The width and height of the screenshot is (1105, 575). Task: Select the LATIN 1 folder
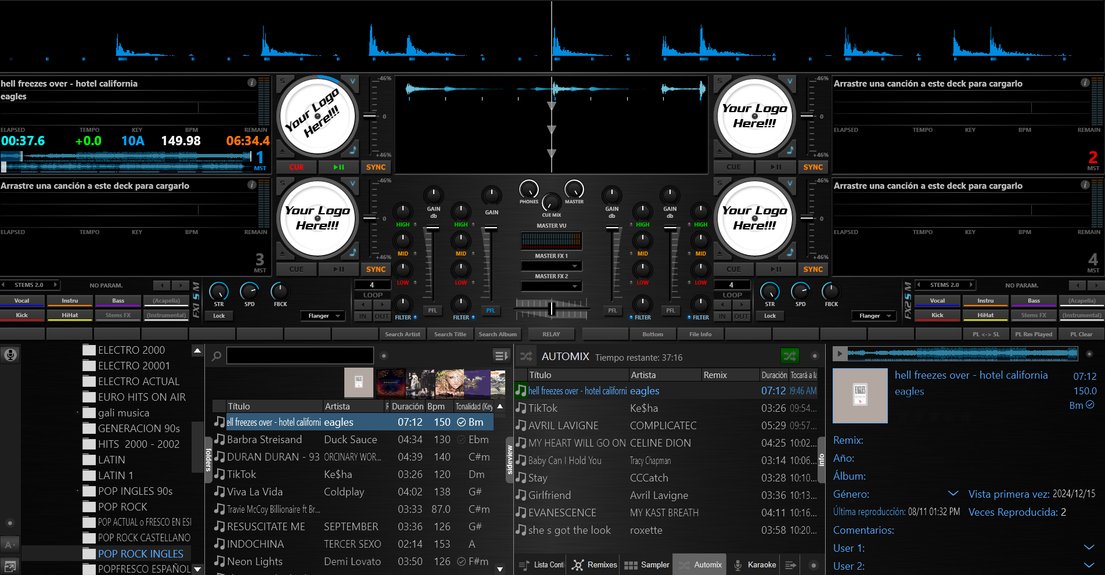point(116,475)
